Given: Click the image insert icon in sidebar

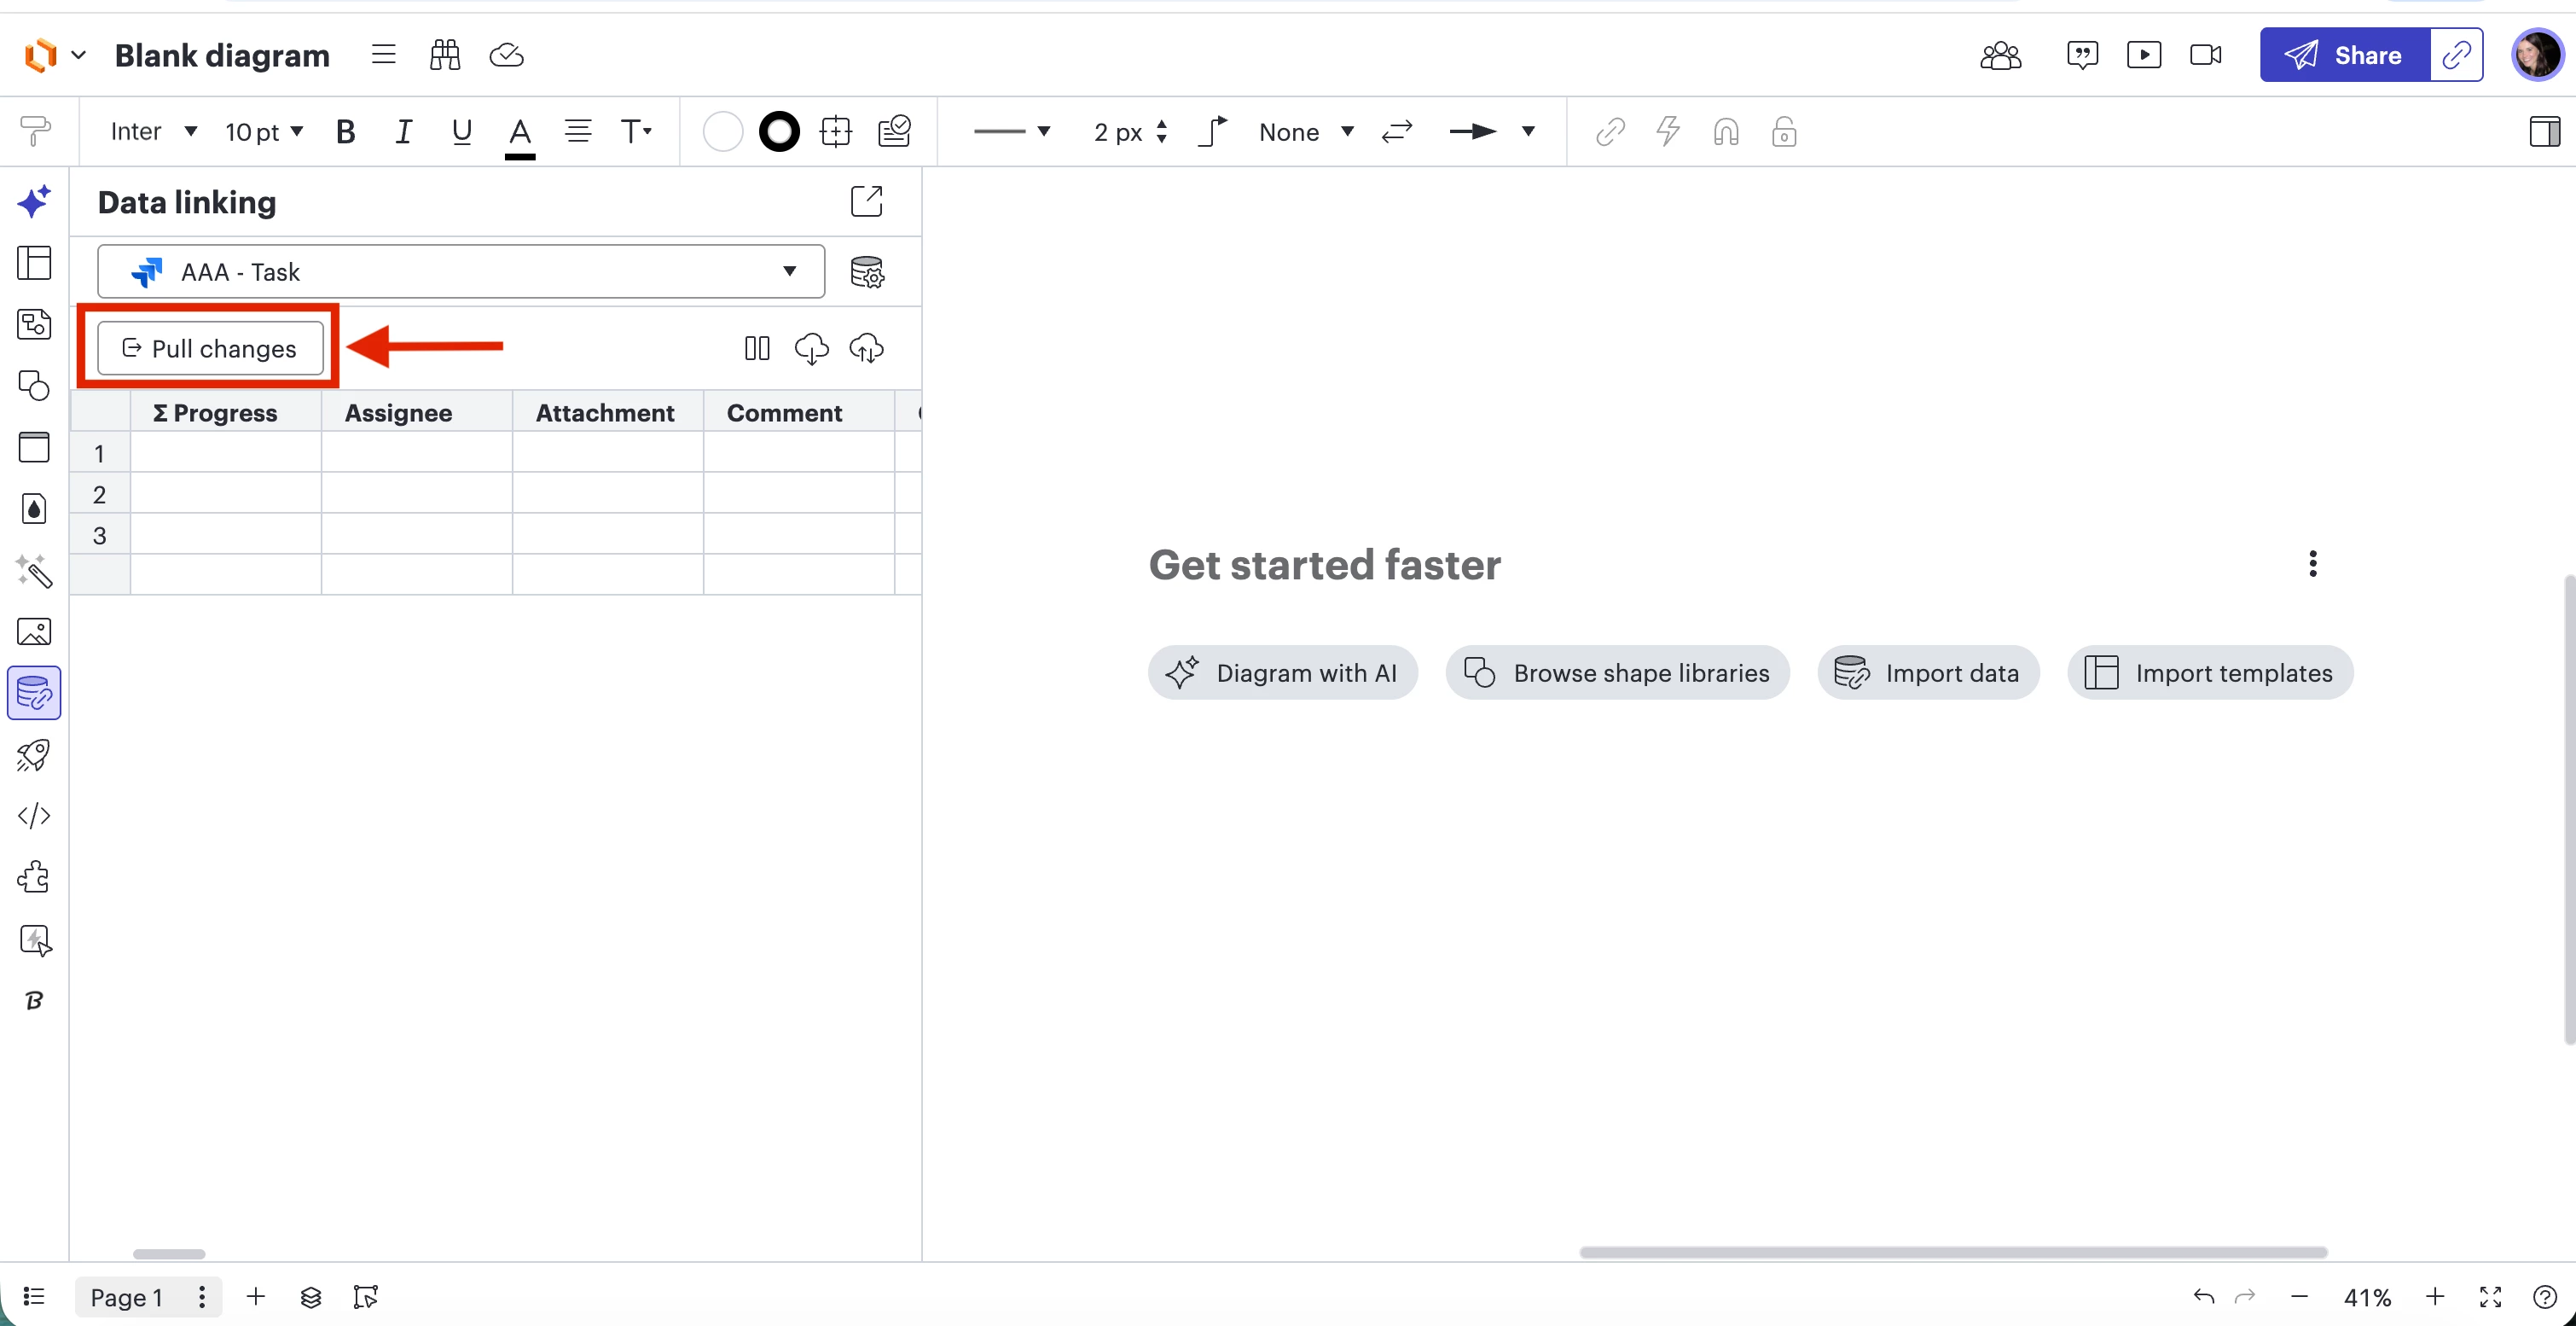Looking at the screenshot, I should point(34,632).
